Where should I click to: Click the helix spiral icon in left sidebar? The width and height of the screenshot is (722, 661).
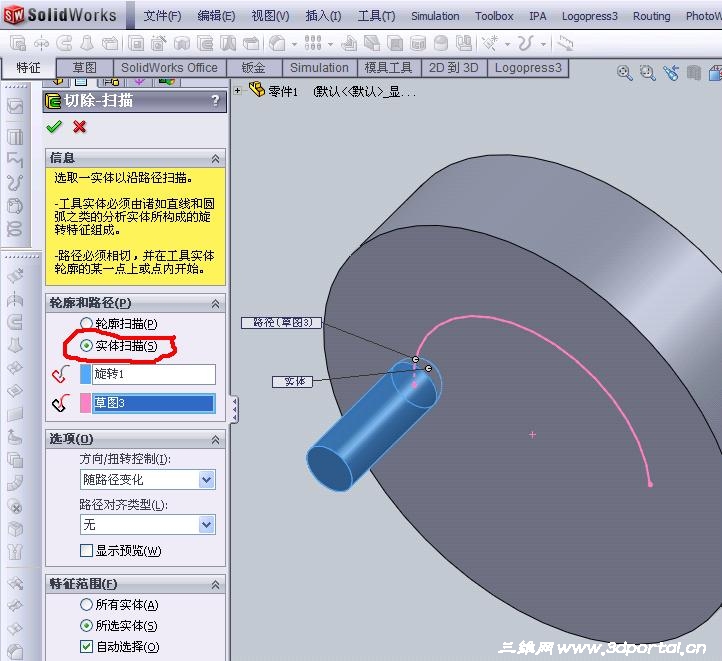(15, 229)
